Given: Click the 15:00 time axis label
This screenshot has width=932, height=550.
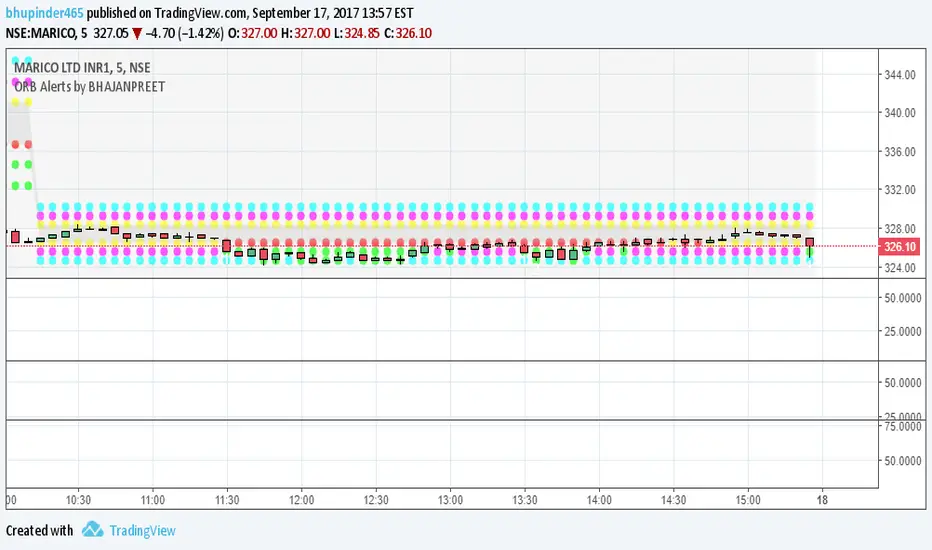Looking at the screenshot, I should [748, 500].
